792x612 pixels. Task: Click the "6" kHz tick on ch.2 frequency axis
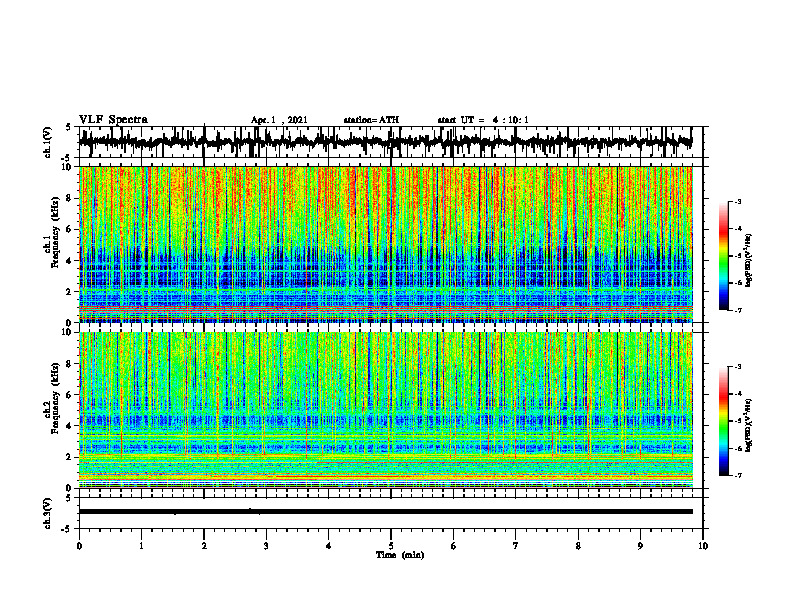69,395
